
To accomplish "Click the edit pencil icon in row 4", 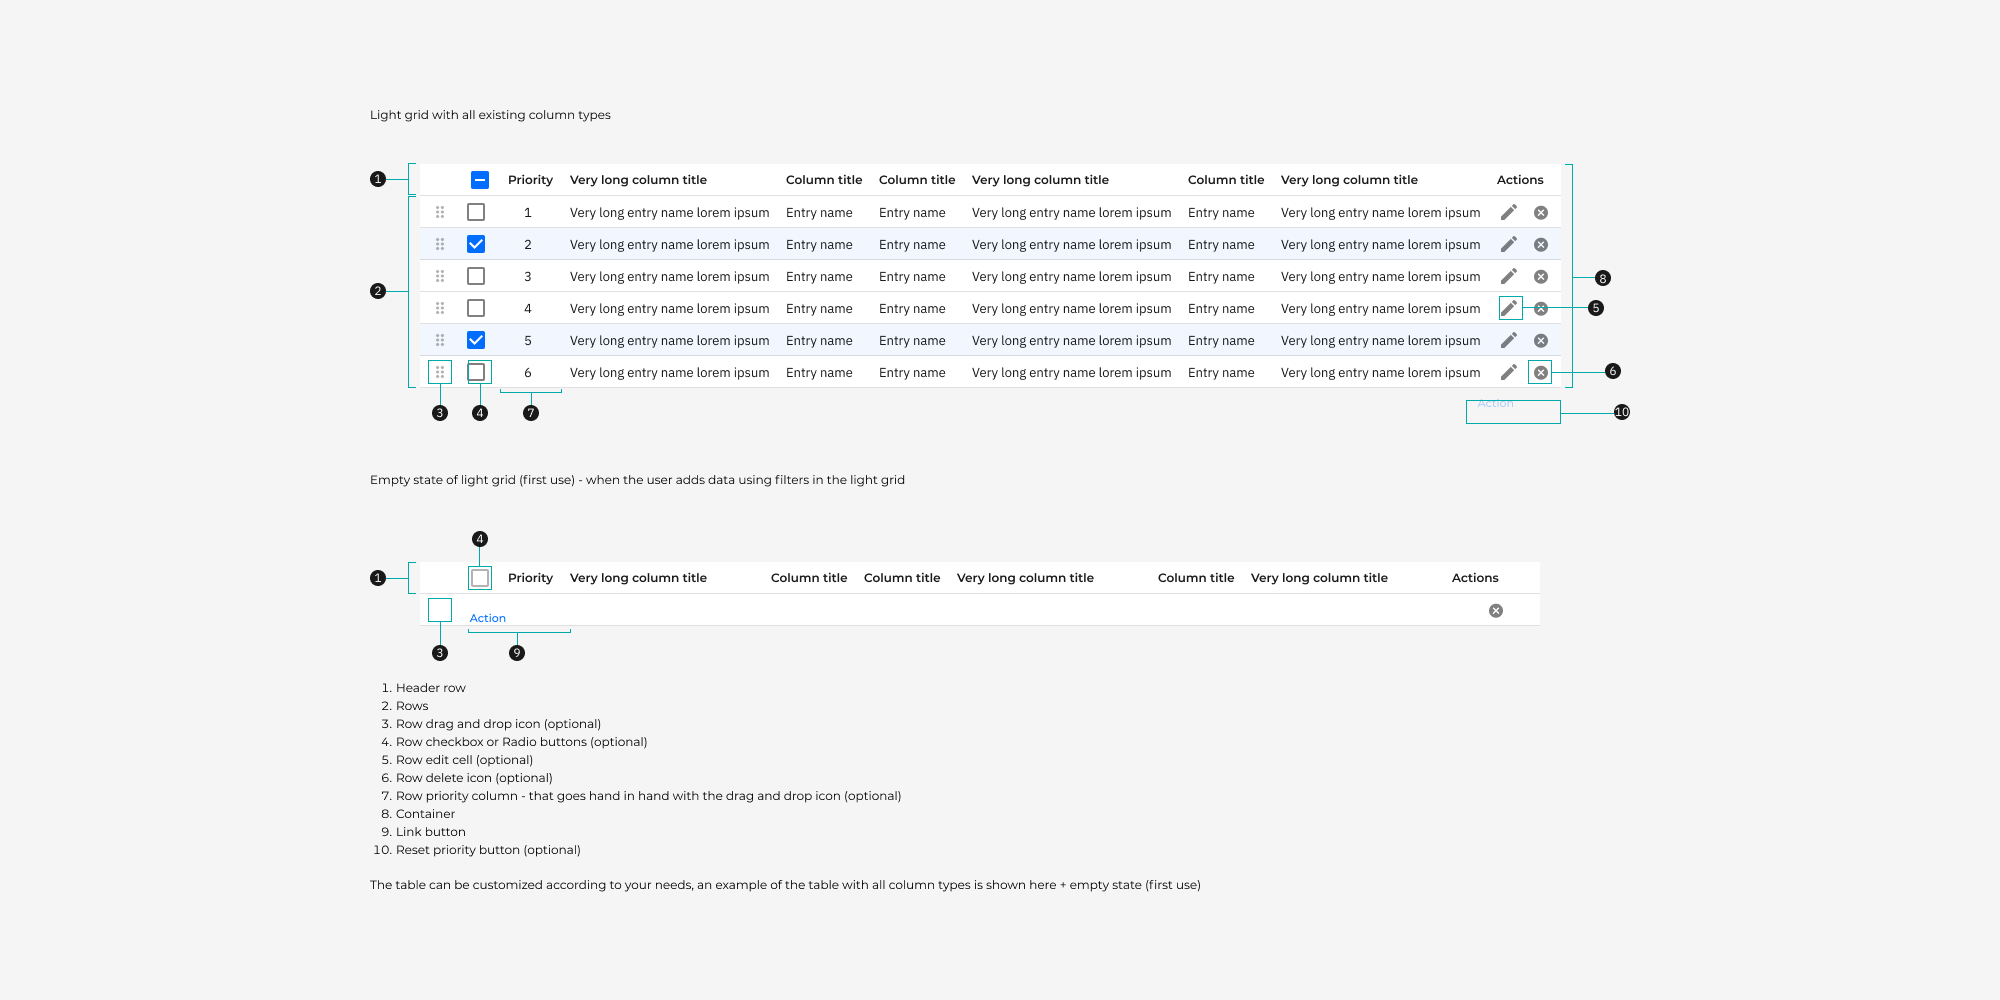I will pyautogui.click(x=1509, y=308).
